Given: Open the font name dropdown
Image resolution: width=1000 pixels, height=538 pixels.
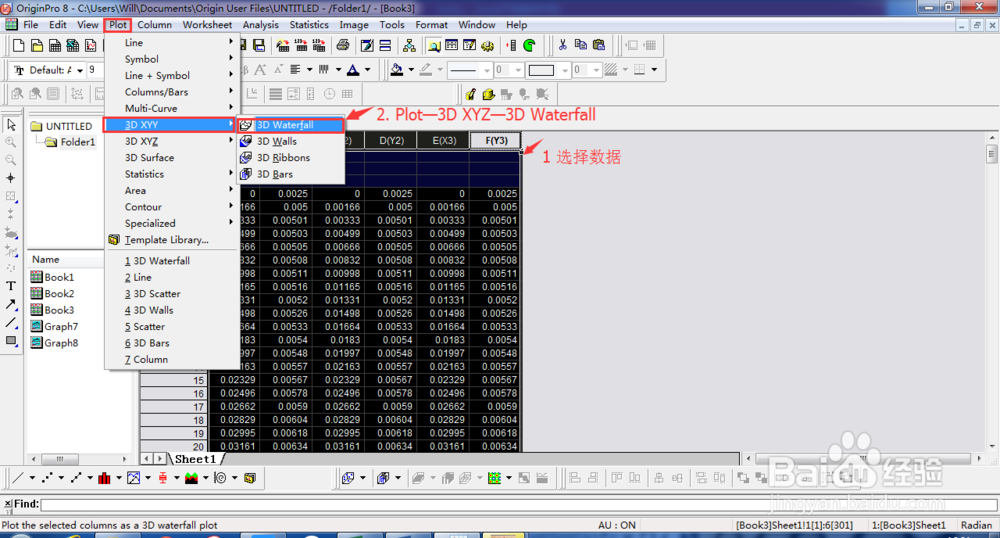Looking at the screenshot, I should point(80,70).
